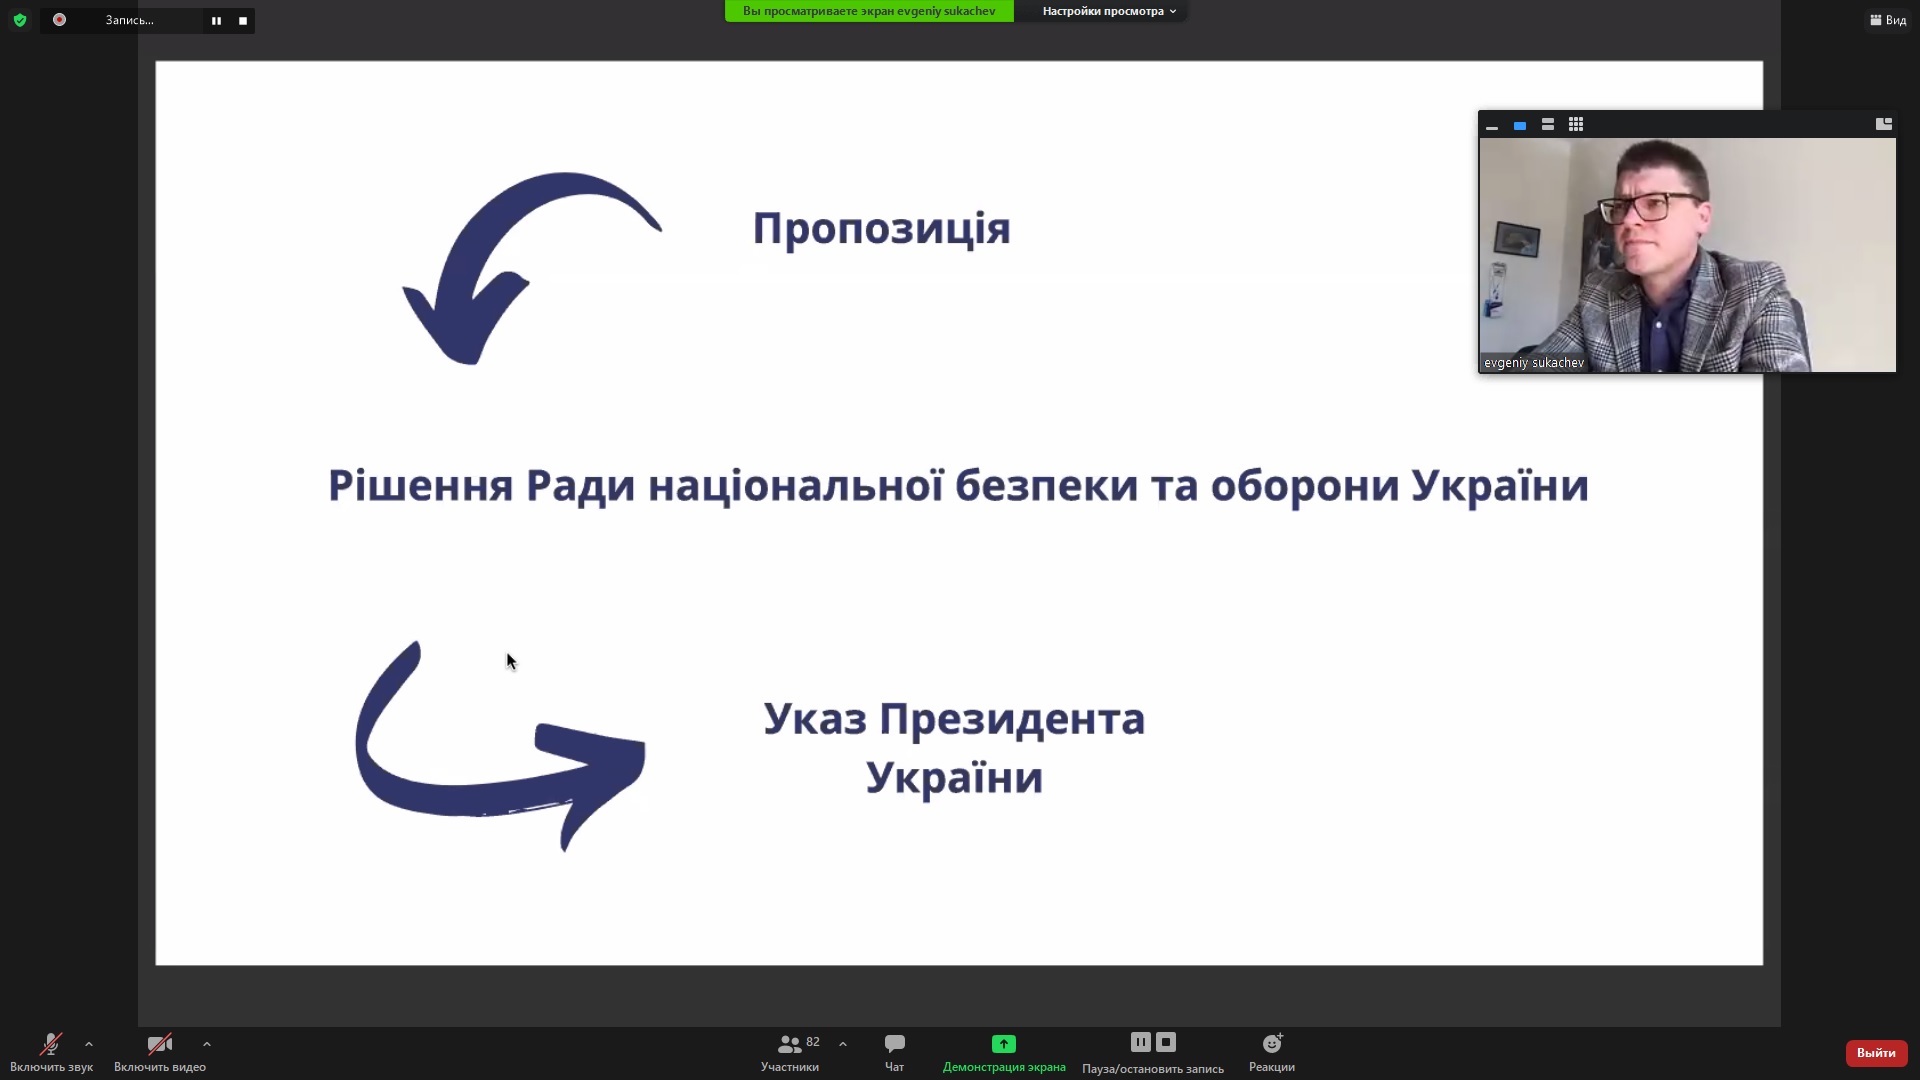Image resolution: width=1920 pixels, height=1080 pixels.
Task: Click the red Выйти leave button
Action: [x=1876, y=1053]
